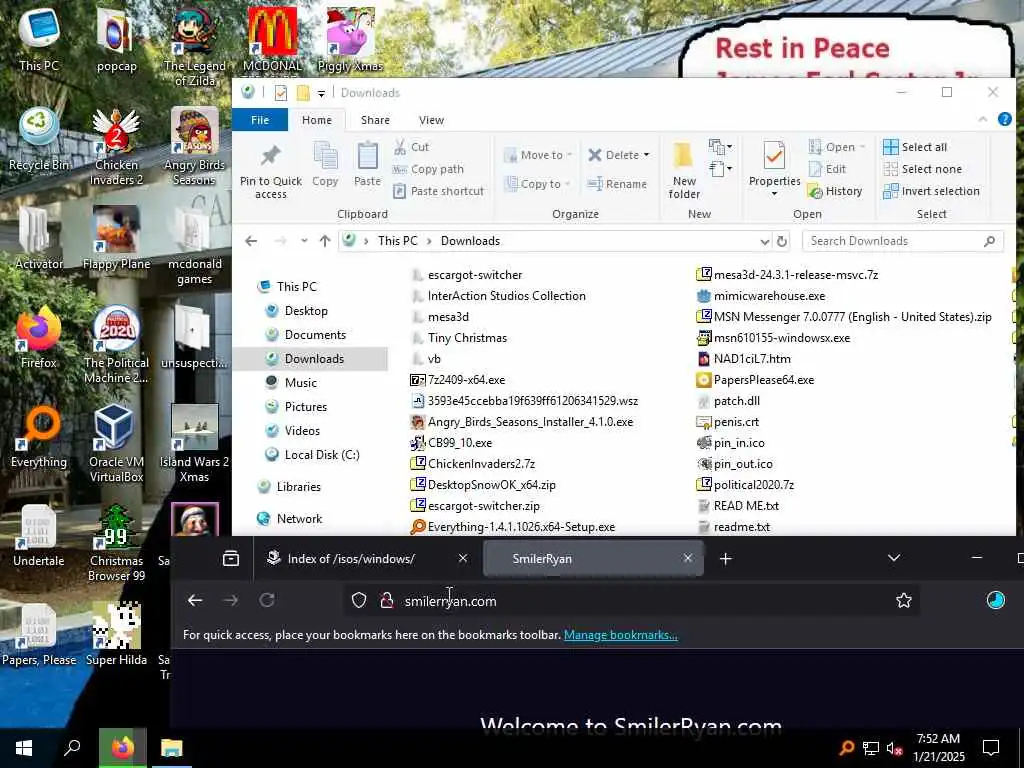Open the Copy to dropdown
The image size is (1024, 768).
pos(538,184)
